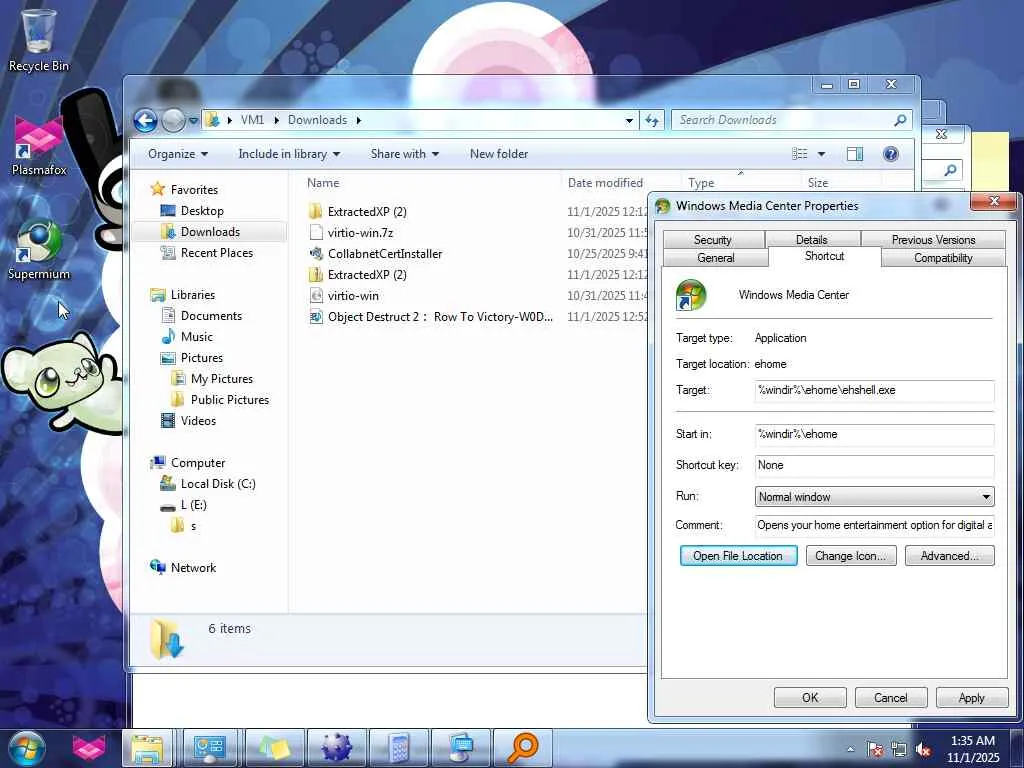Viewport: 1024px width, 768px height.
Task: Switch to the Details tab
Action: [x=812, y=240]
